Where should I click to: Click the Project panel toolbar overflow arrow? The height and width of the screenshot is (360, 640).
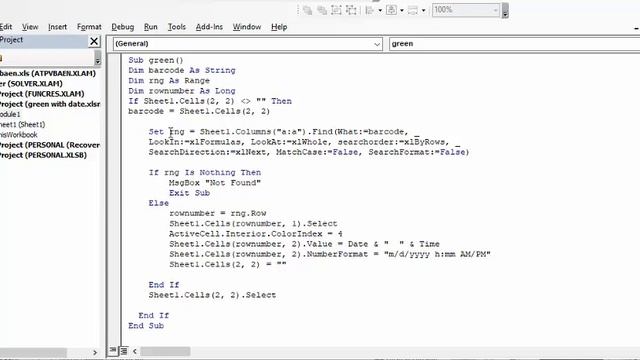point(98,58)
